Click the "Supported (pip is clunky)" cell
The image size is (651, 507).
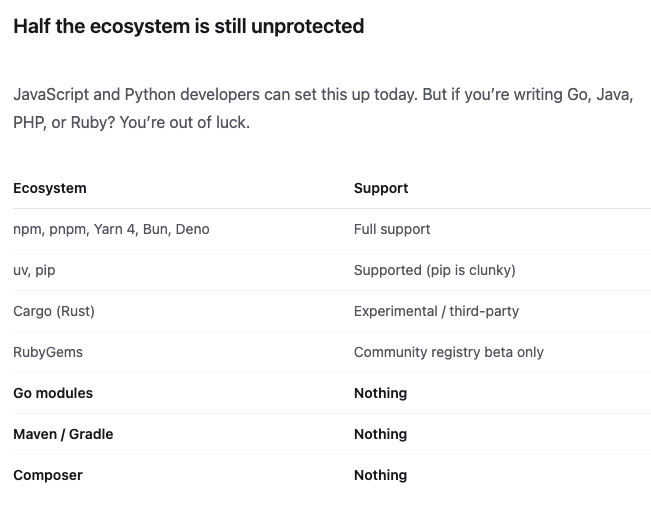[x=434, y=270]
